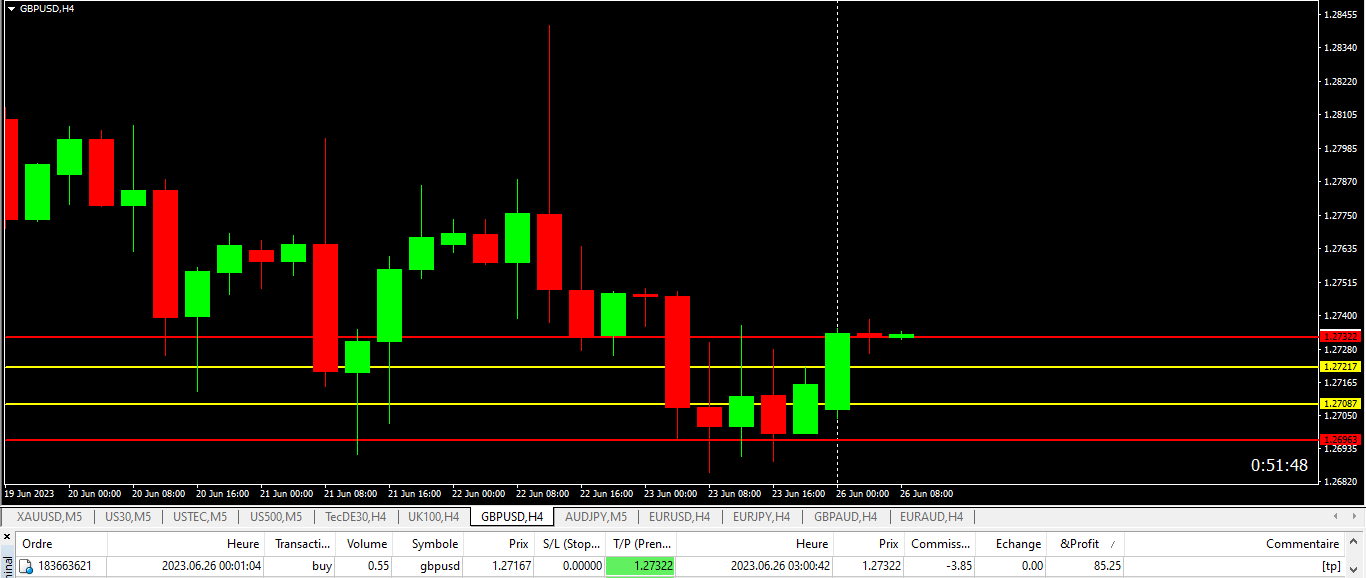
Task: Click the Commiss... column header
Action: pos(940,544)
